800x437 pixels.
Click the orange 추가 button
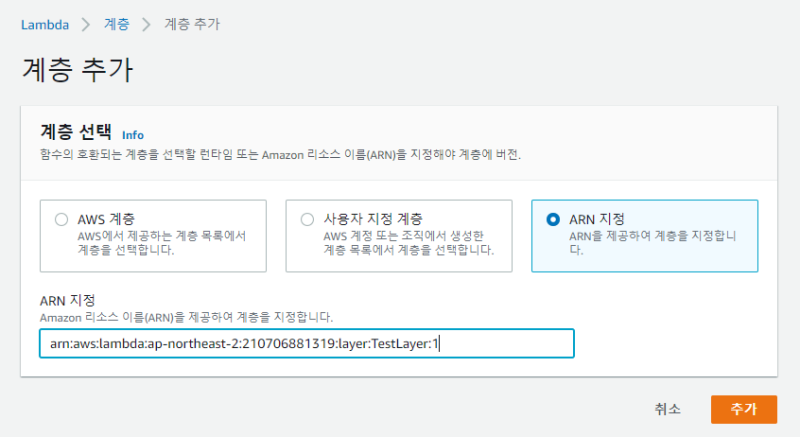pyautogui.click(x=743, y=409)
